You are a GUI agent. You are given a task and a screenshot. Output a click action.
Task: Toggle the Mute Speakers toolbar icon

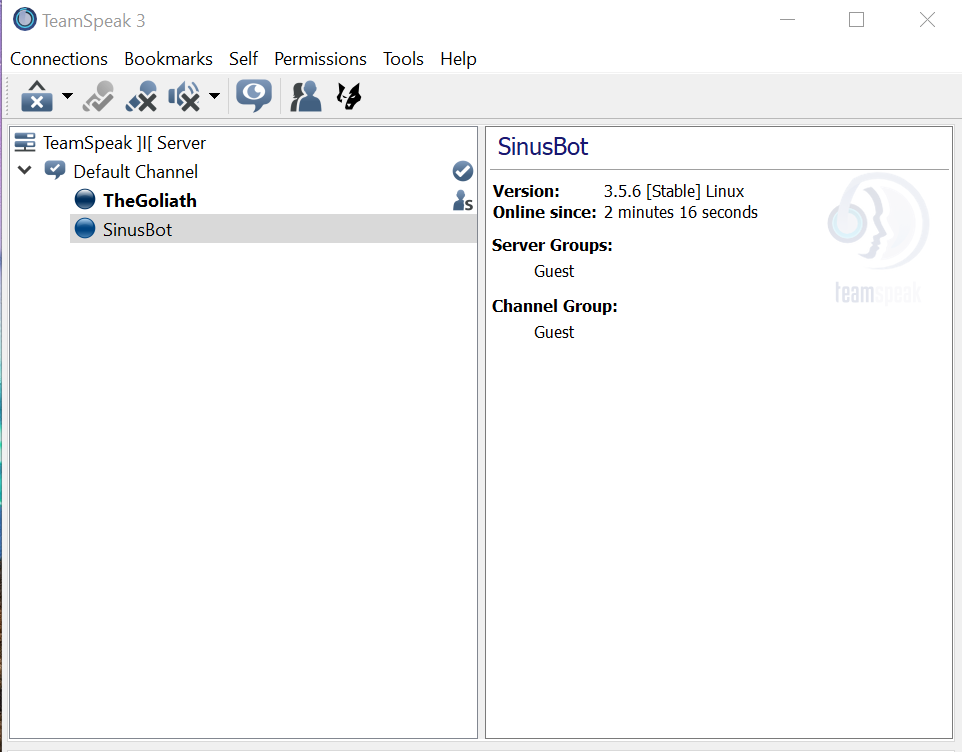tap(184, 96)
